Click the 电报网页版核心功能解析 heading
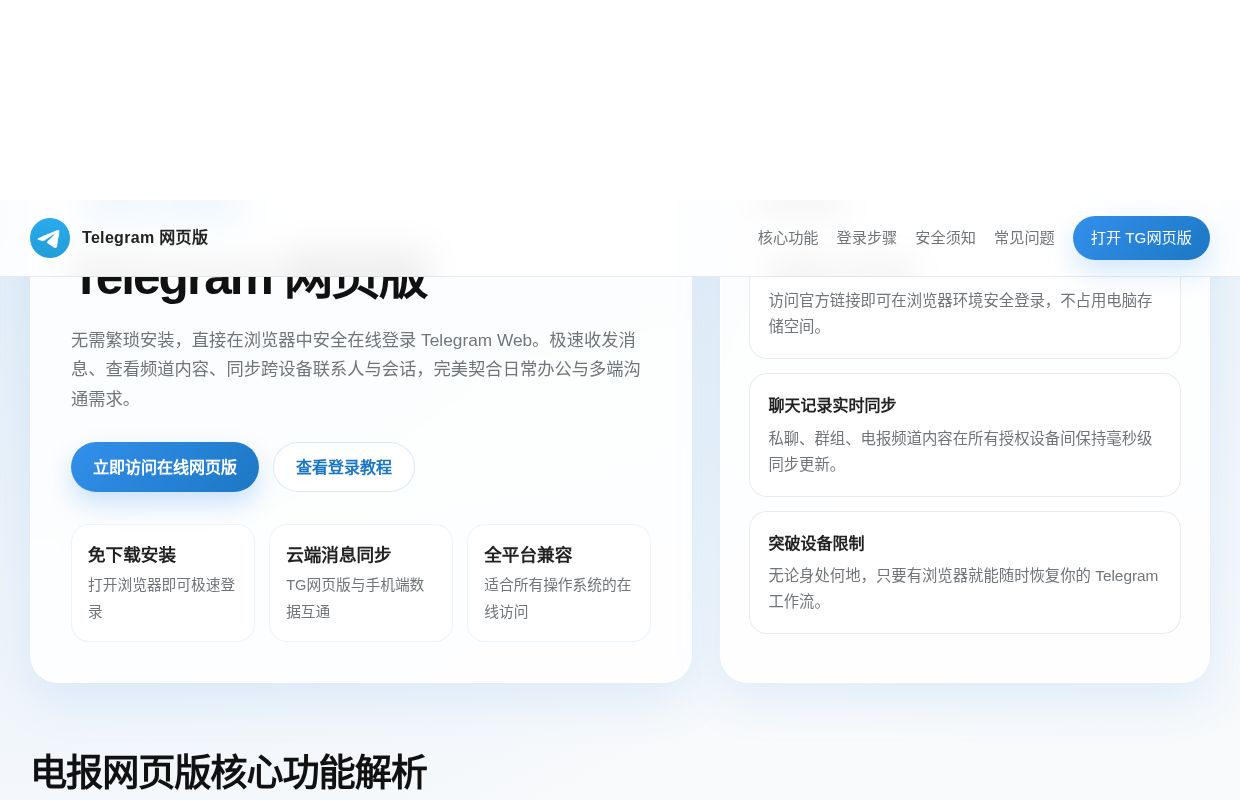Viewport: 1240px width, 800px height. tap(229, 772)
